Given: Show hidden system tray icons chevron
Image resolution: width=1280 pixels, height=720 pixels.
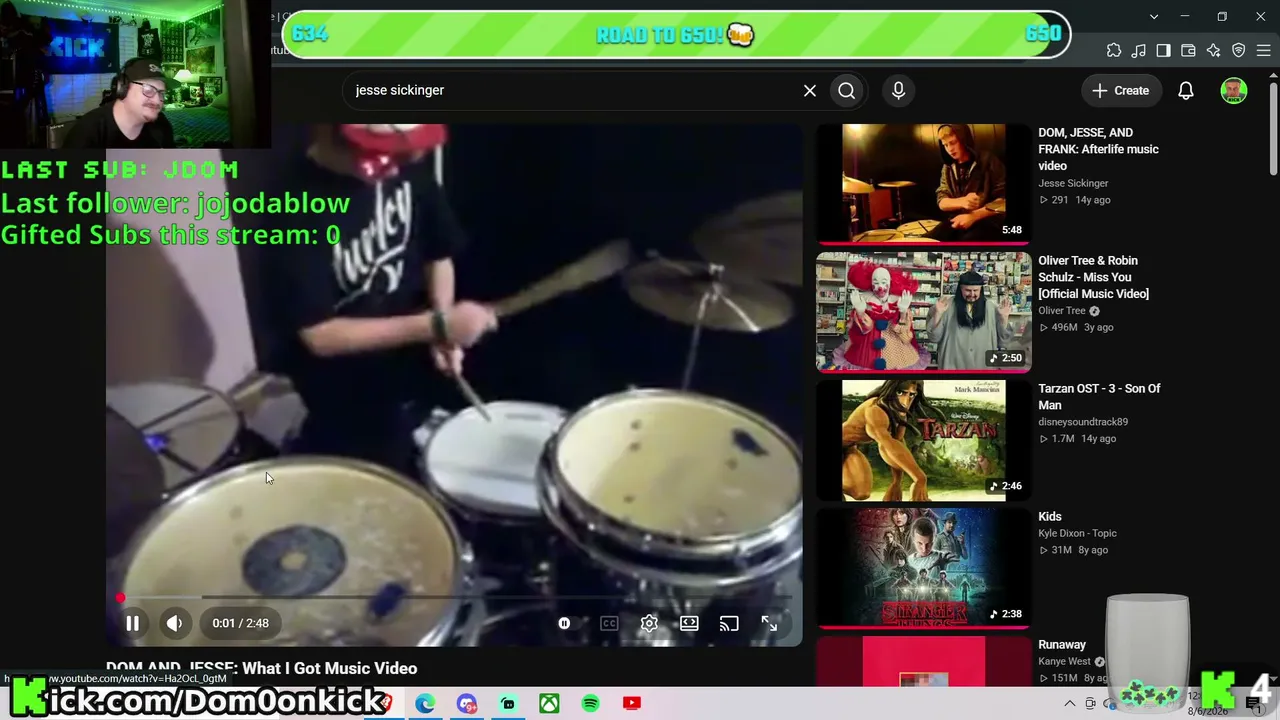Looking at the screenshot, I should click(x=1069, y=704).
